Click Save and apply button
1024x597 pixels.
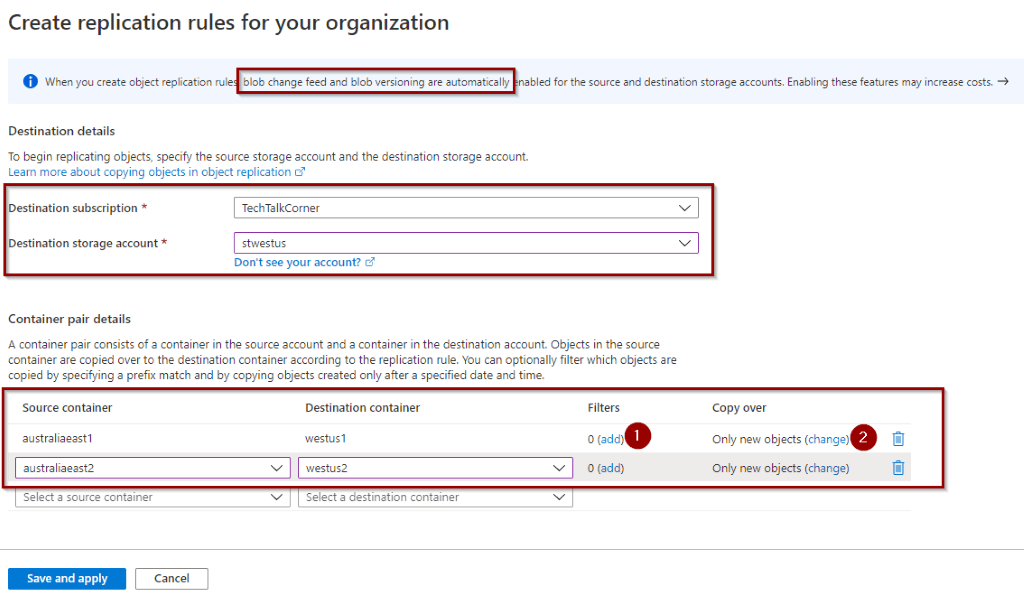(67, 578)
